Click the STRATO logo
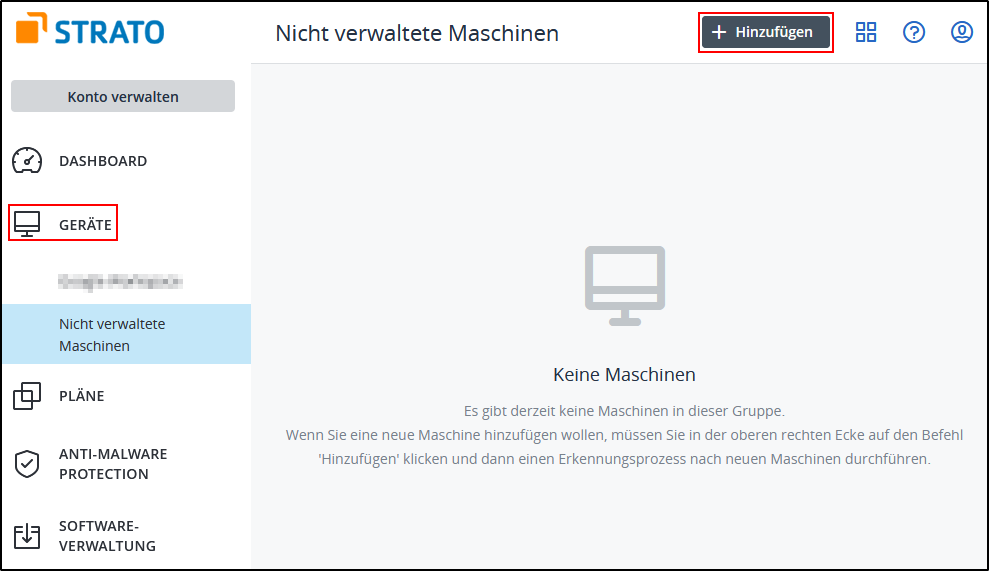 [x=90, y=31]
